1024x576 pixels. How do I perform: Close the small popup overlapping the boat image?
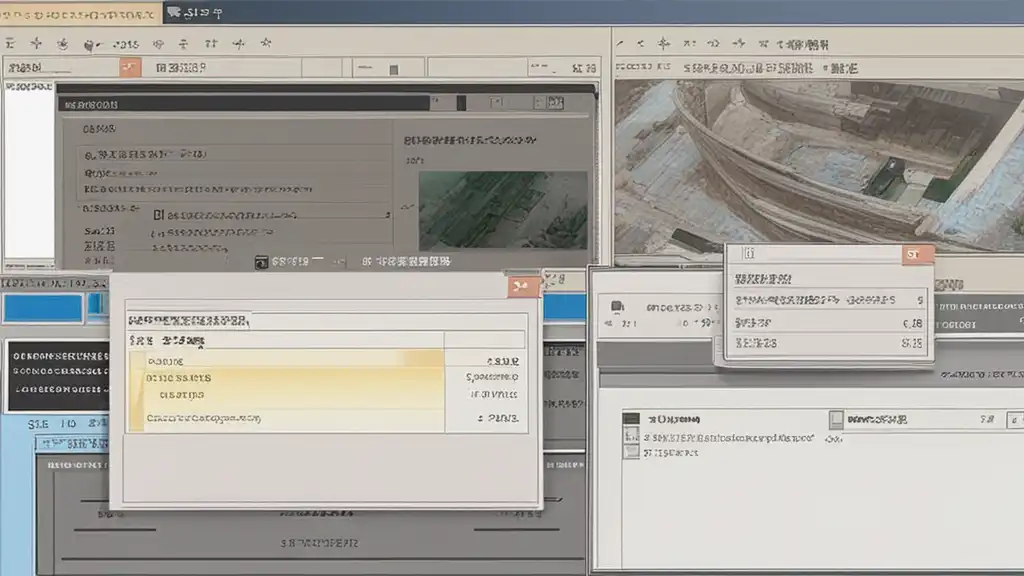tap(917, 255)
